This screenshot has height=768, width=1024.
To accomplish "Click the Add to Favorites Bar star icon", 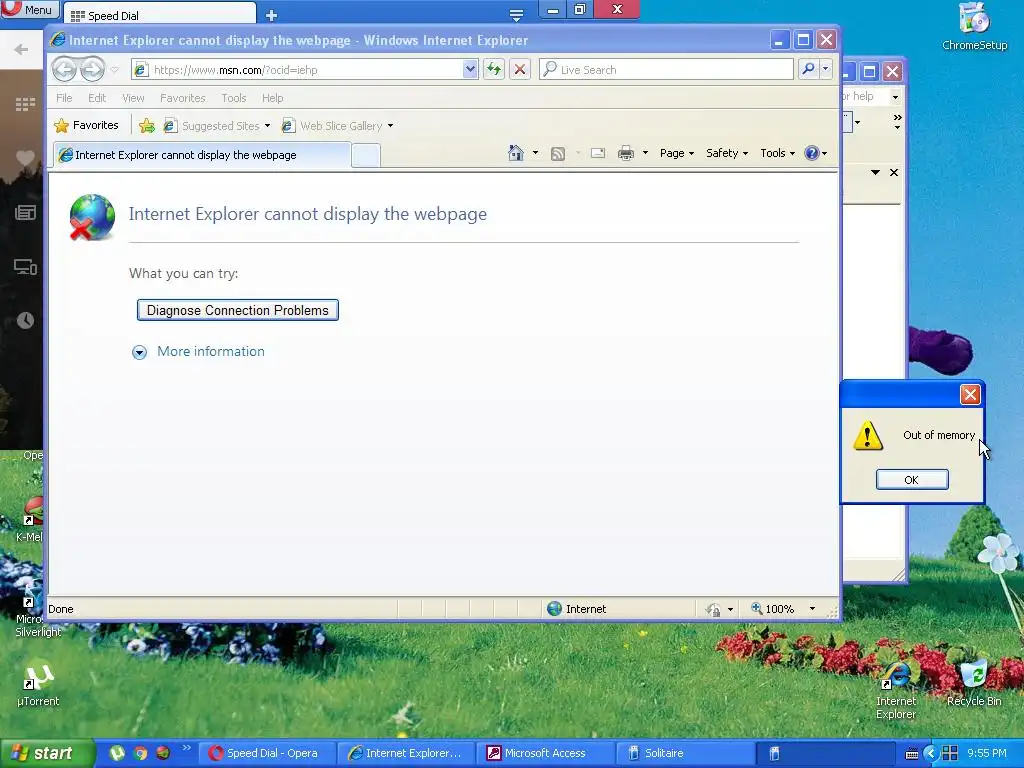I will [x=148, y=125].
